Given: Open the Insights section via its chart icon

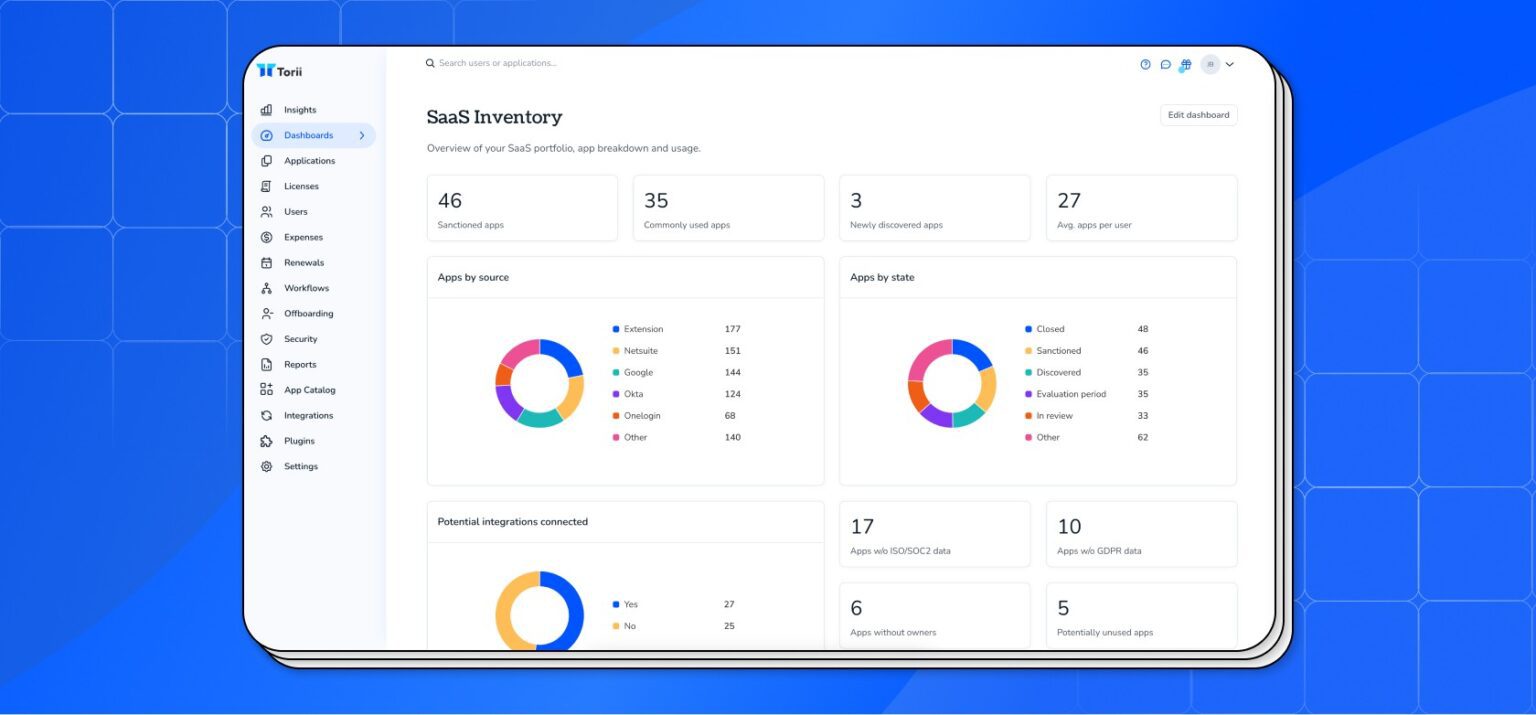Looking at the screenshot, I should (x=265, y=110).
